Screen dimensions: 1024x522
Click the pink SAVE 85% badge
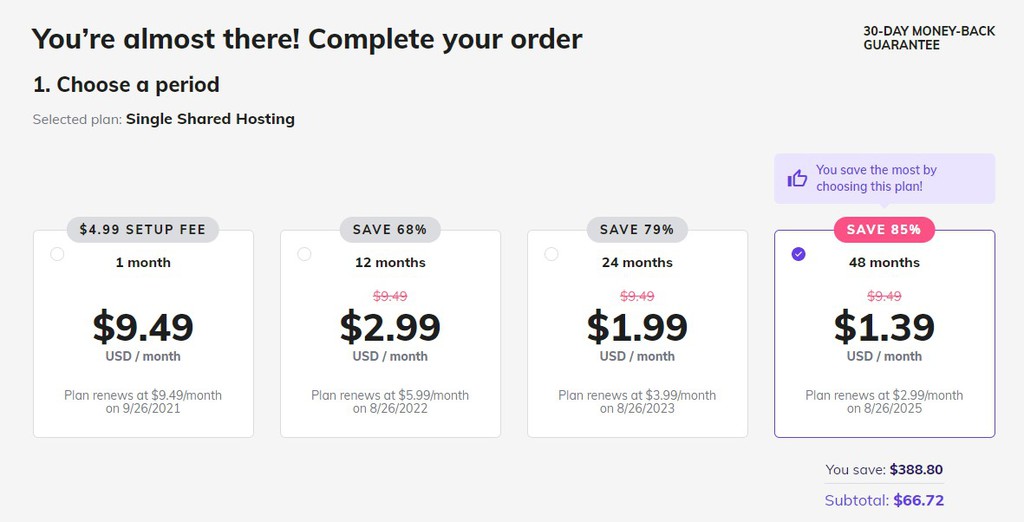[884, 230]
